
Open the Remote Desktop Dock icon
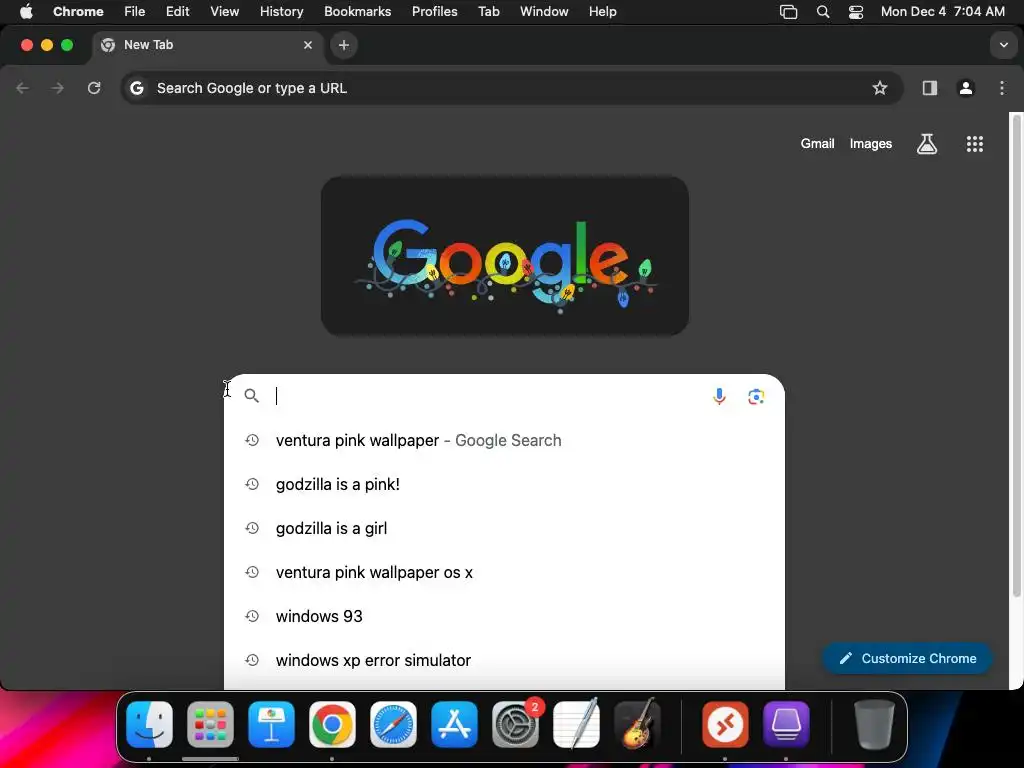click(x=725, y=725)
